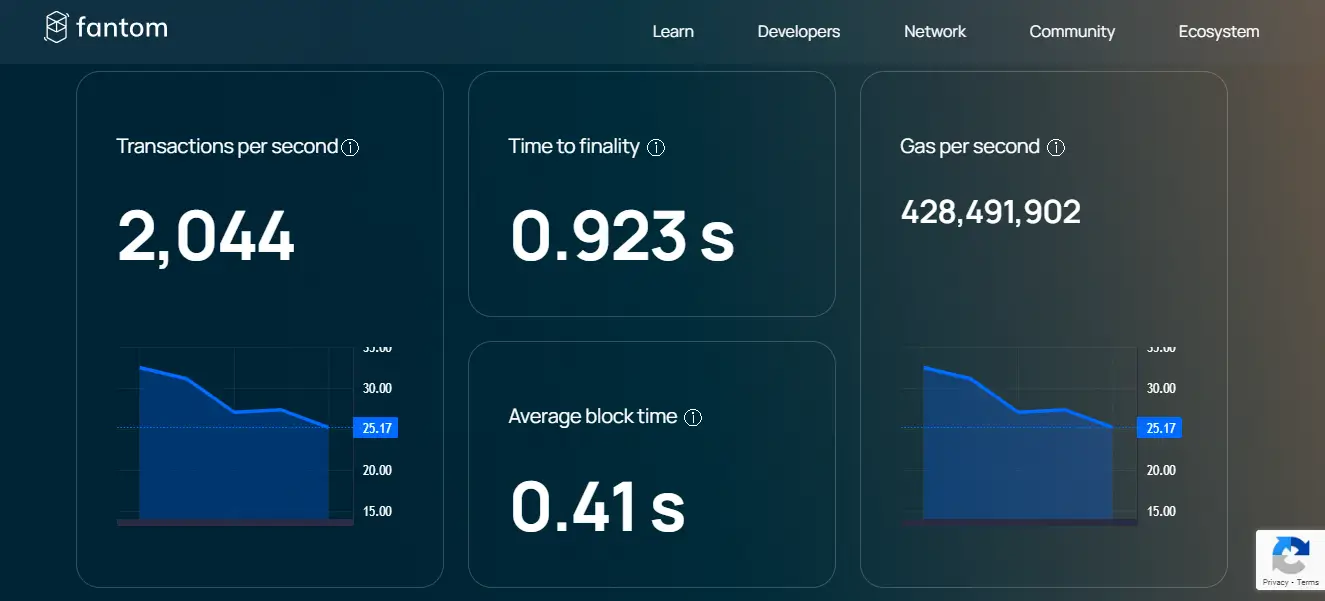This screenshot has width=1325, height=601.
Task: Open info icon beside Time to finality
Action: (x=656, y=147)
